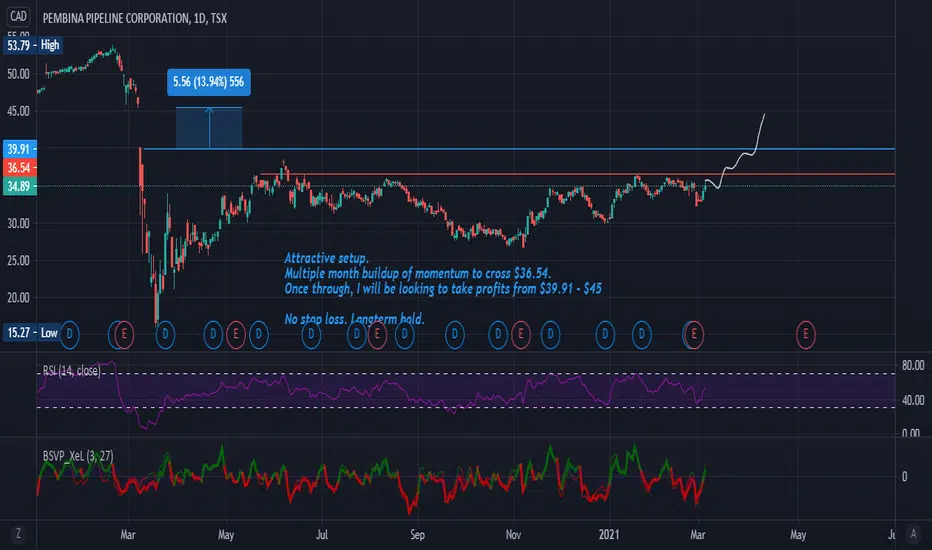Click the 15.27 Low price label
This screenshot has width=932, height=550.
pyautogui.click(x=33, y=332)
